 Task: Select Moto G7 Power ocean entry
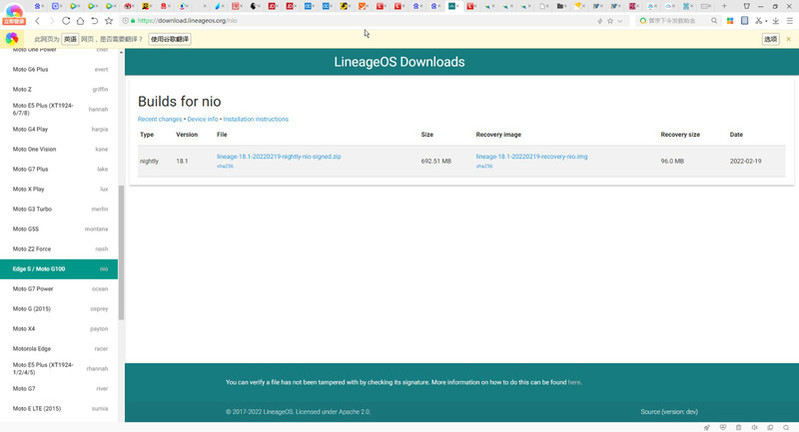(59, 289)
